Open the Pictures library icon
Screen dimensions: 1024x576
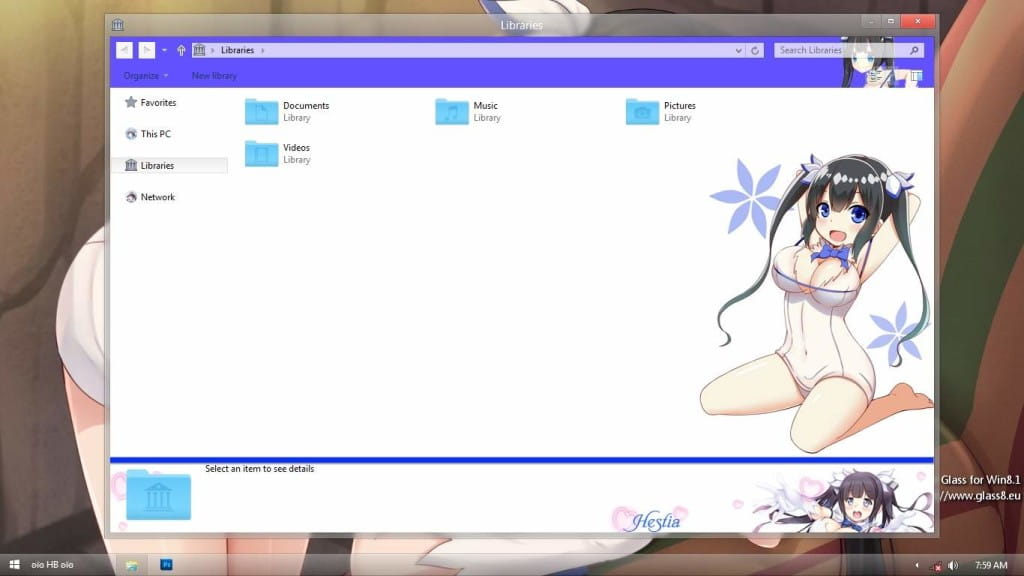point(640,111)
